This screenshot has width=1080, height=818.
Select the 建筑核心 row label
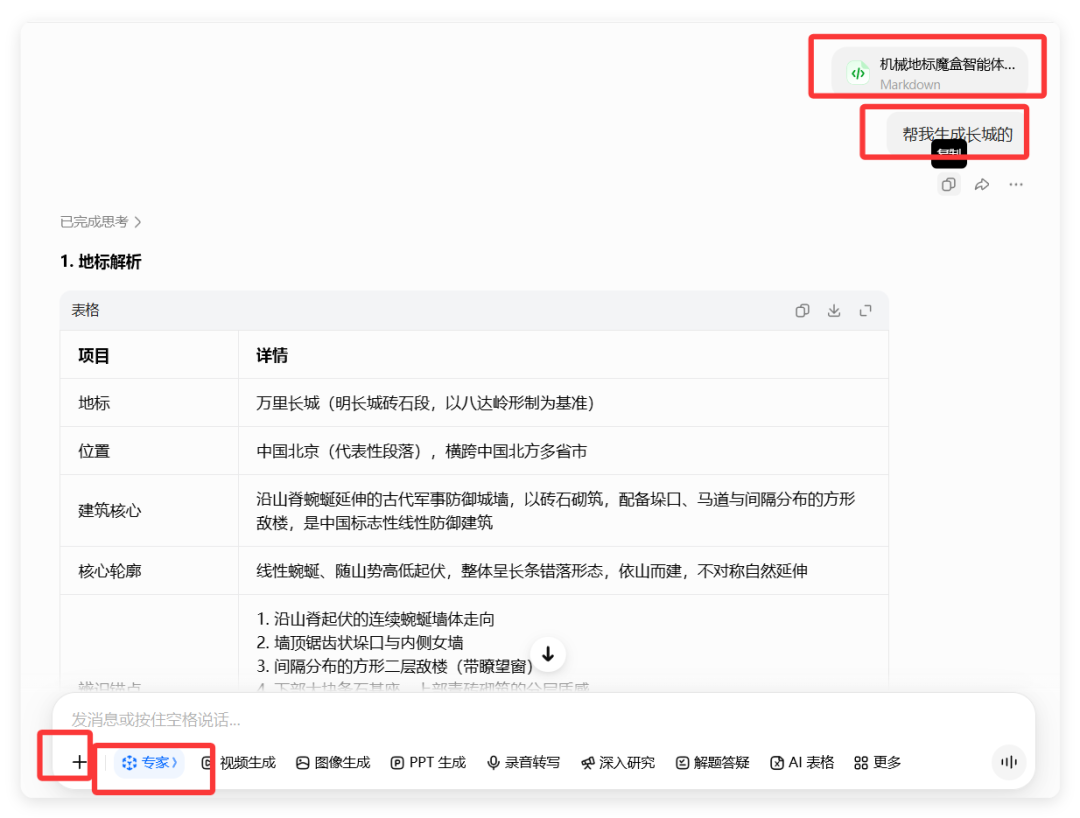110,511
